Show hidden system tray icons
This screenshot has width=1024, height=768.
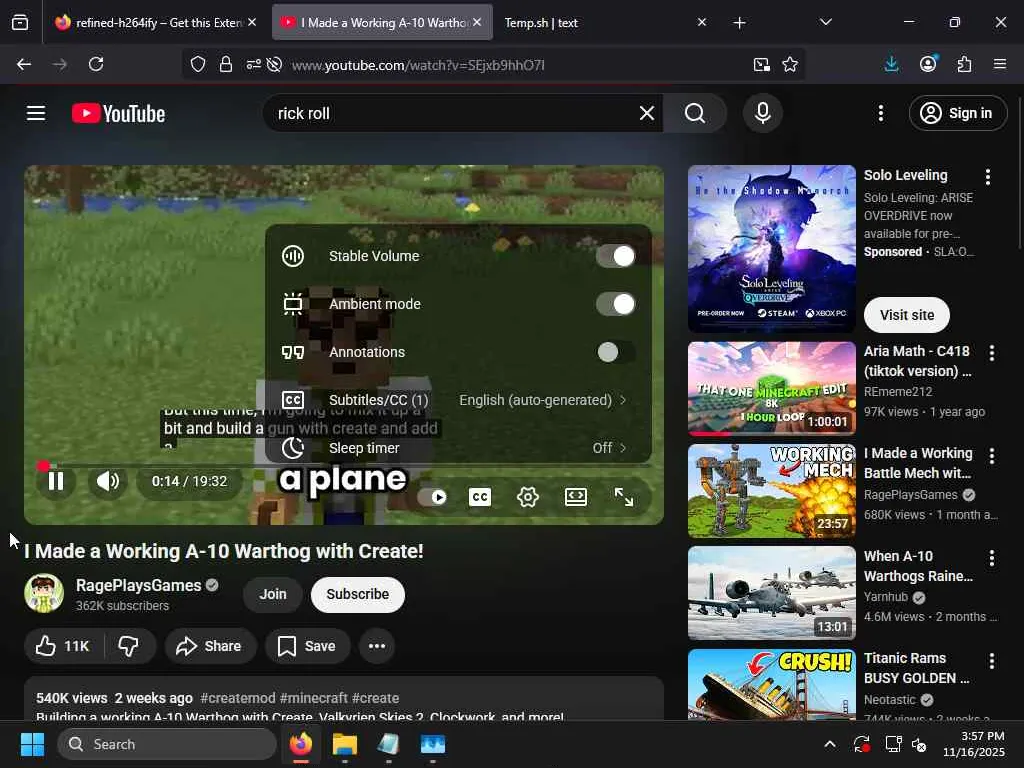click(829, 744)
